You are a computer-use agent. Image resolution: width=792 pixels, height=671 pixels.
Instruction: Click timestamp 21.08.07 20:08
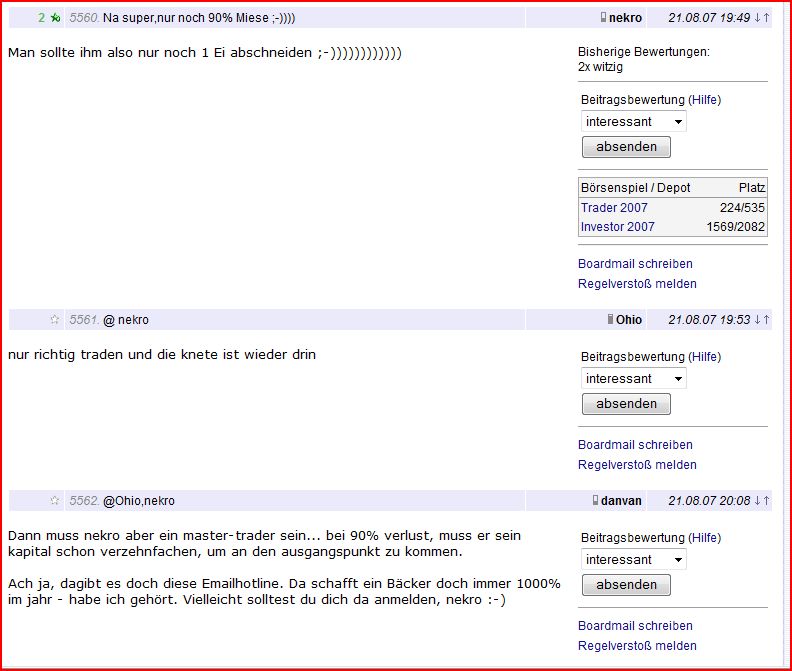point(709,500)
